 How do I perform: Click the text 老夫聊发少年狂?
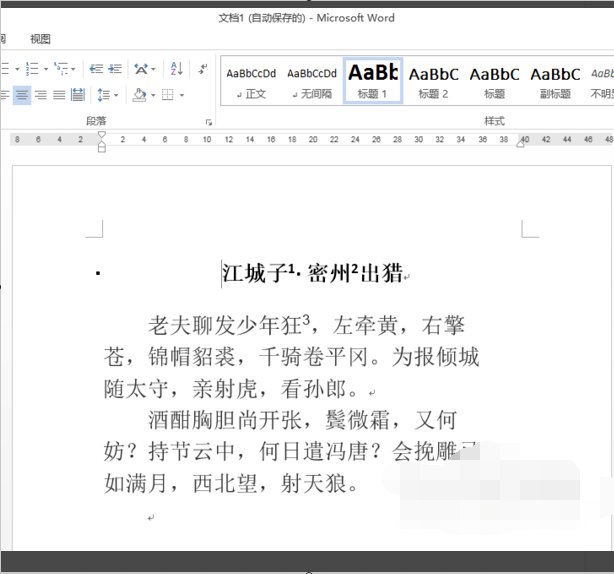click(224, 326)
